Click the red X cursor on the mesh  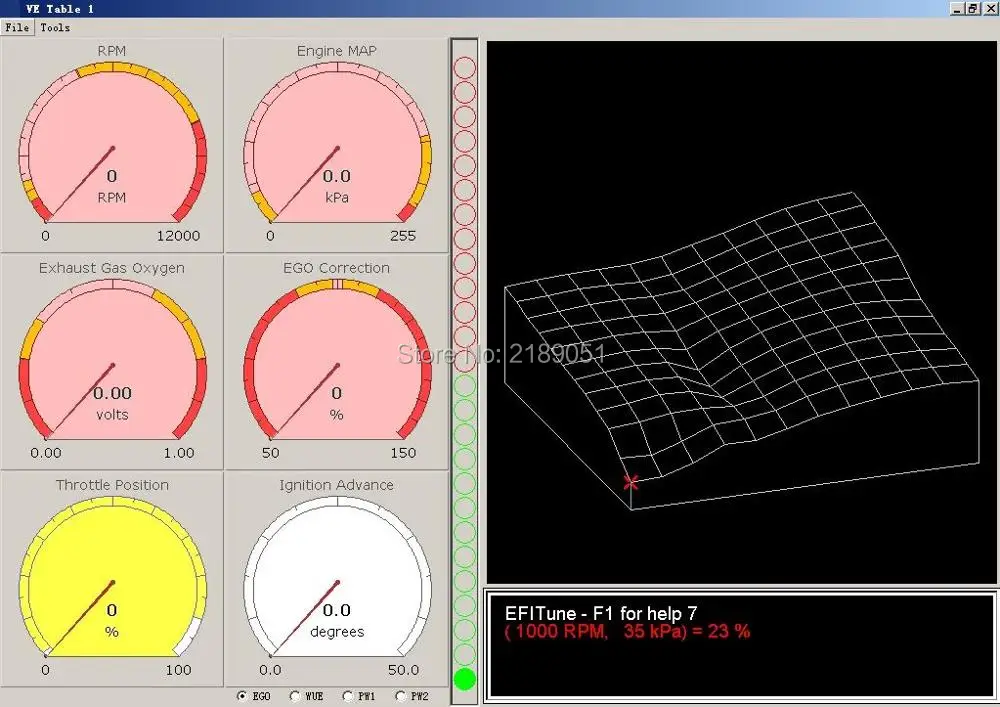631,482
